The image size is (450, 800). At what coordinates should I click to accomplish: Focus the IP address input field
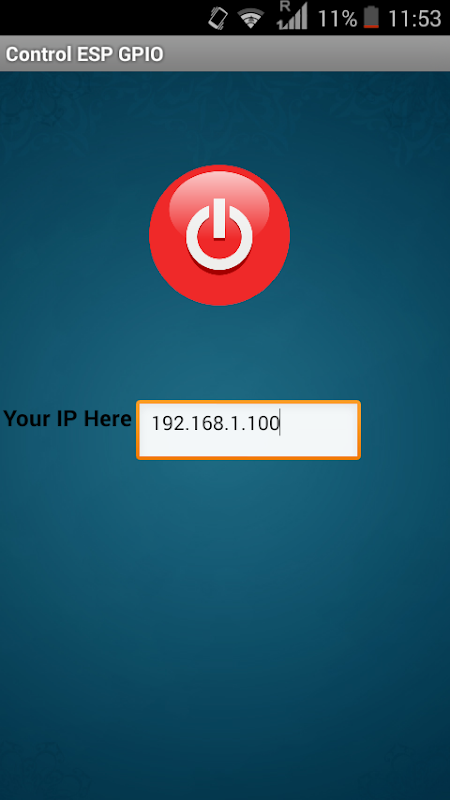click(x=248, y=430)
